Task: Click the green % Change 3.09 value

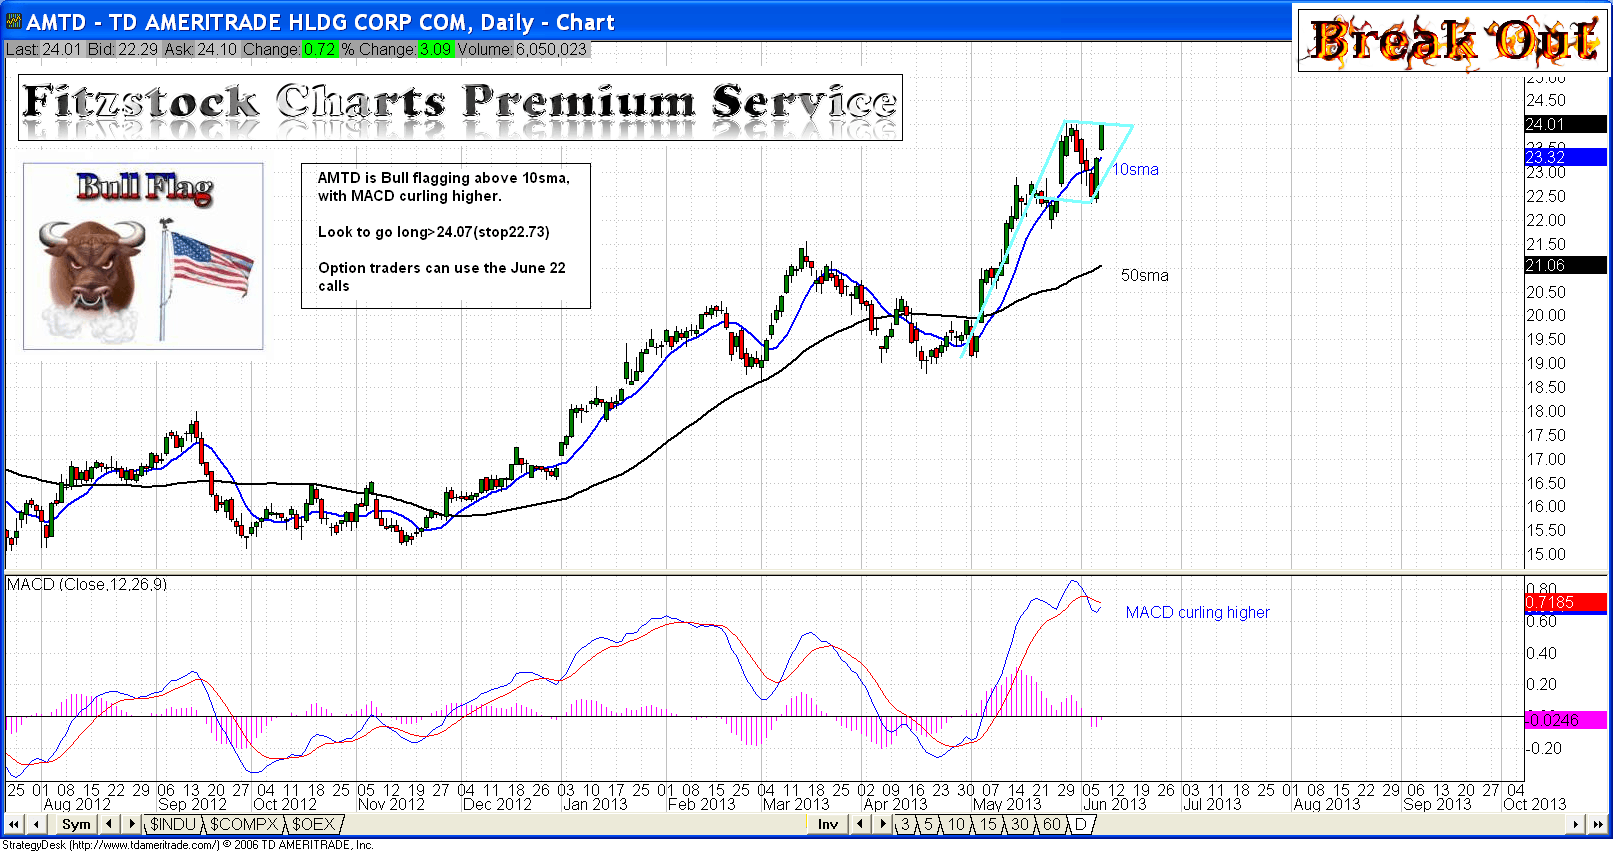Action: tap(435, 49)
